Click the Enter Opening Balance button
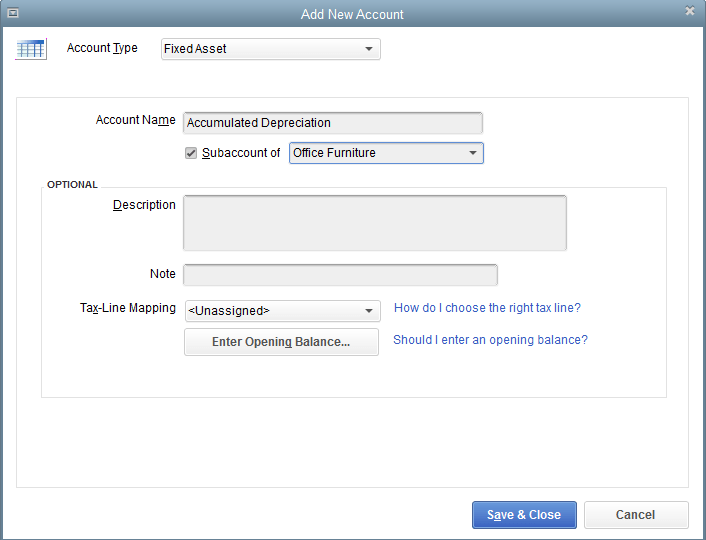The height and width of the screenshot is (540, 706). (x=281, y=342)
